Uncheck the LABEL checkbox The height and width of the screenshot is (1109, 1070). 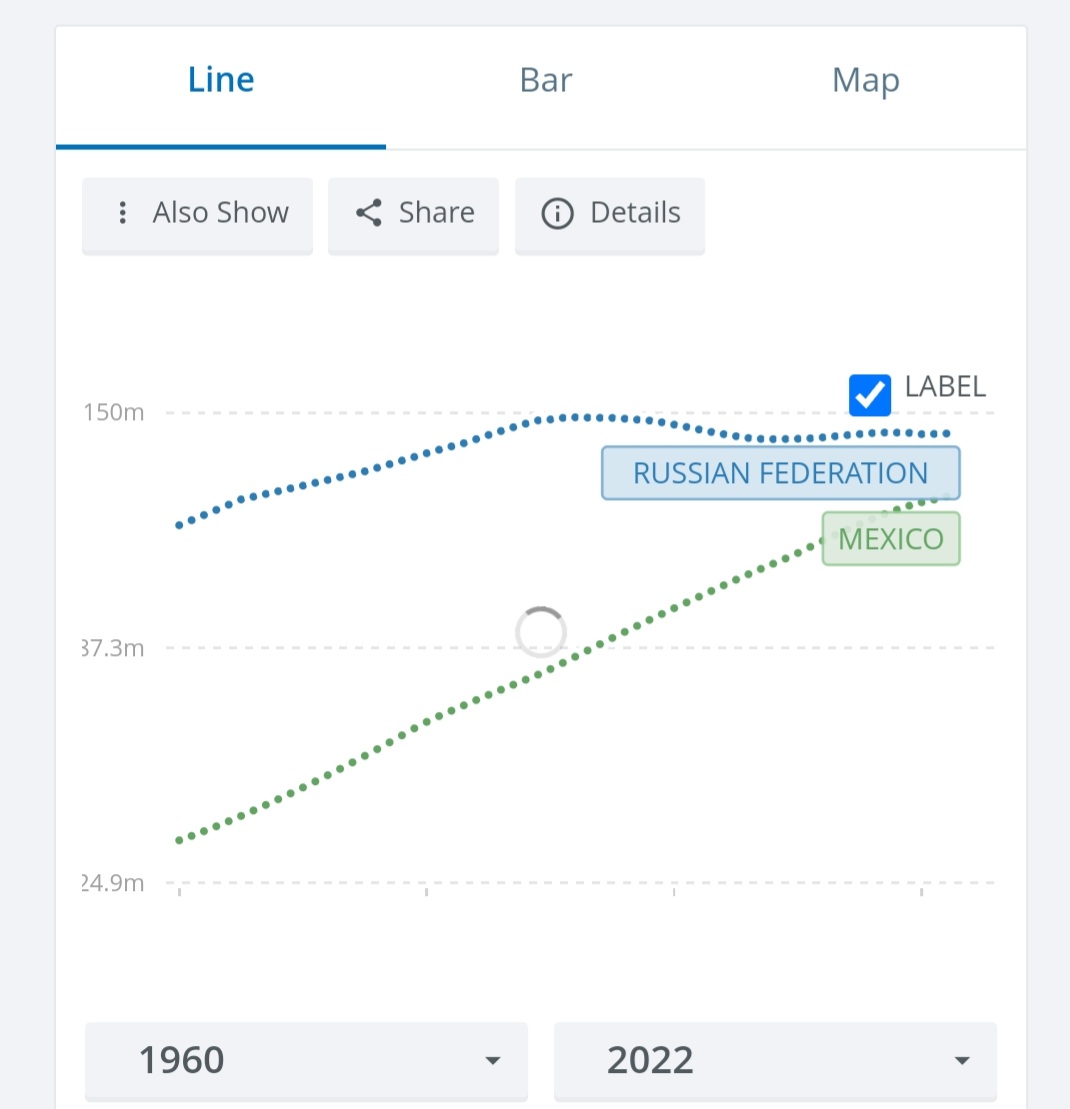pyautogui.click(x=870, y=395)
